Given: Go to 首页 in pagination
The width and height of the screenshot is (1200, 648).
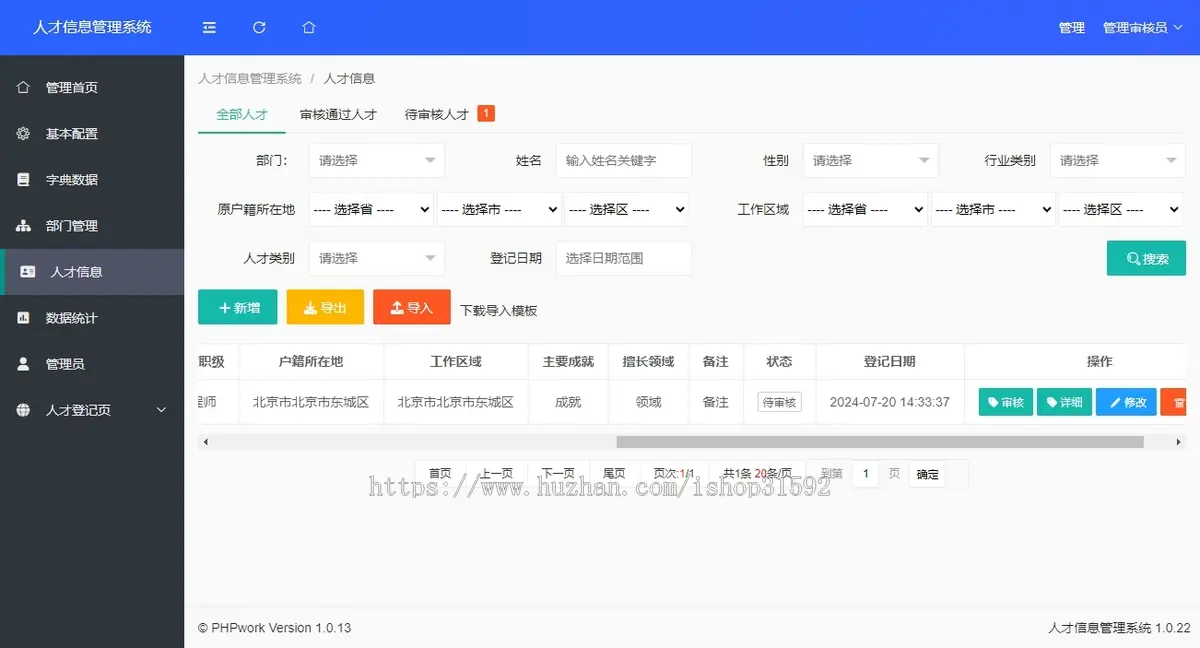Looking at the screenshot, I should click(440, 474).
